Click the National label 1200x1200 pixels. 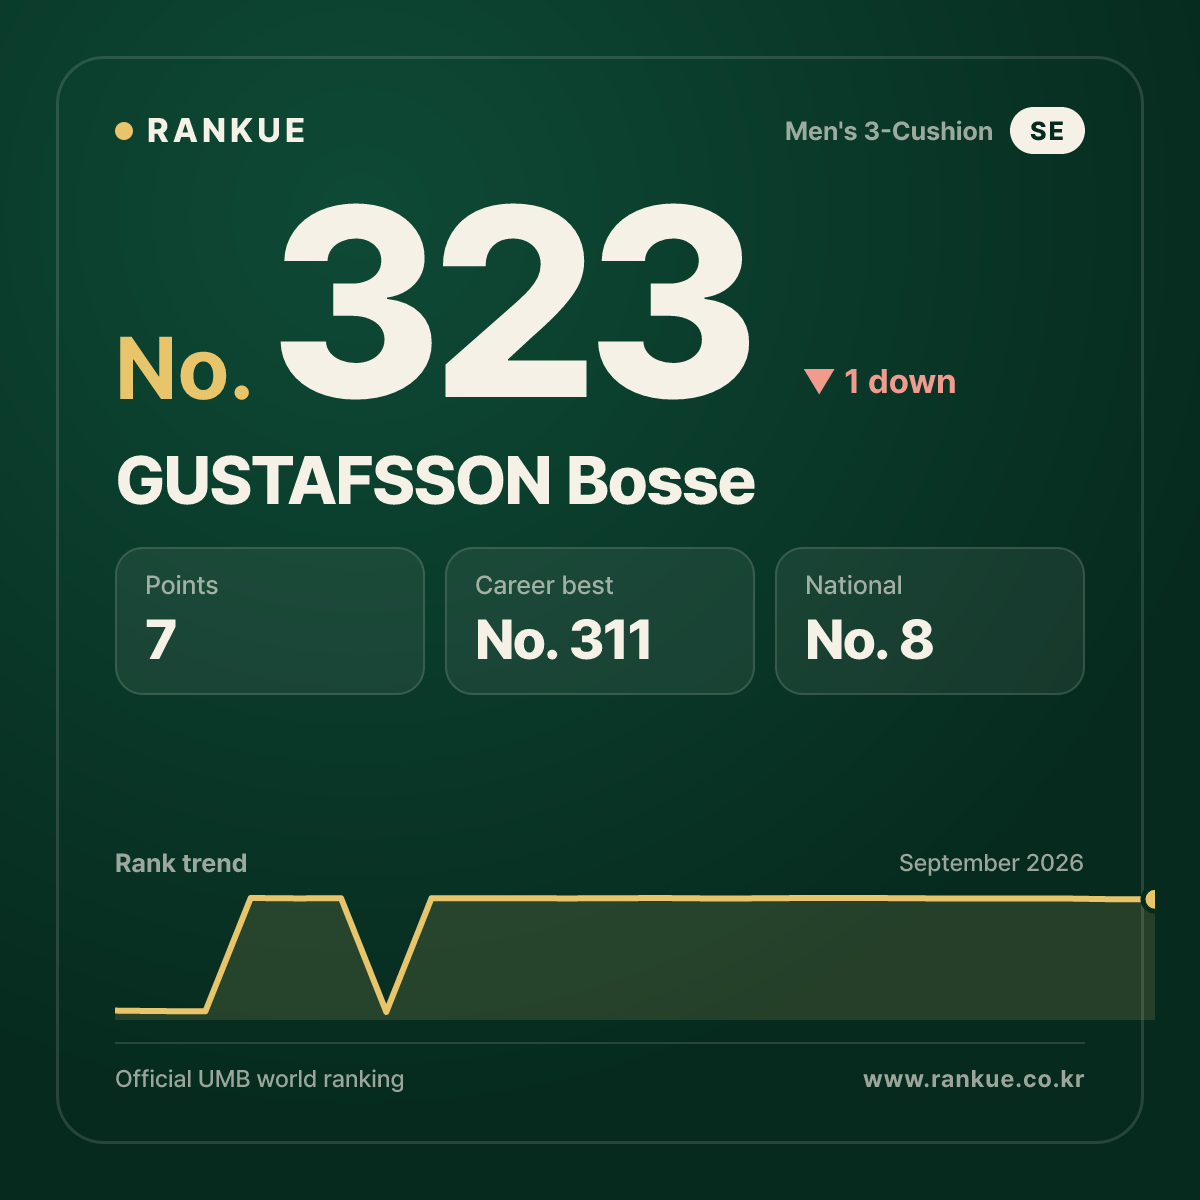point(854,585)
